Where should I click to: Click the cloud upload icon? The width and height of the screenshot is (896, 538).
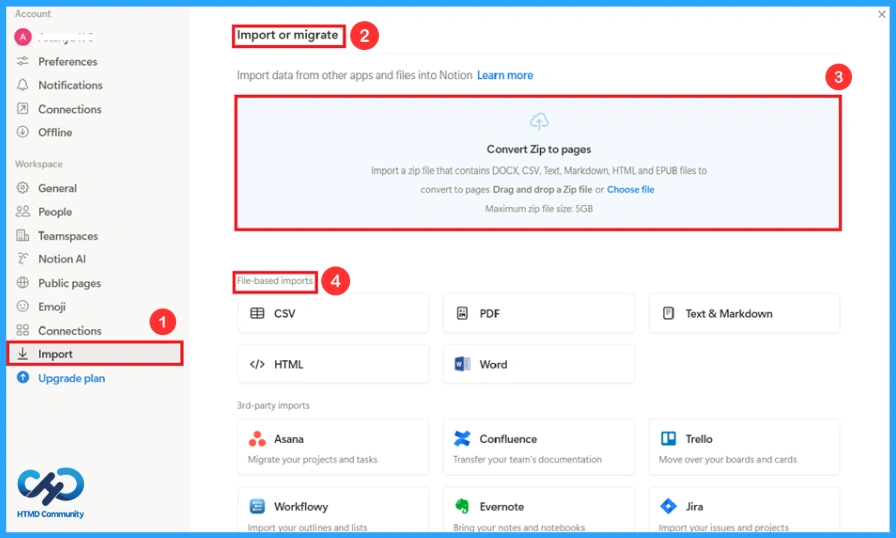coord(539,122)
